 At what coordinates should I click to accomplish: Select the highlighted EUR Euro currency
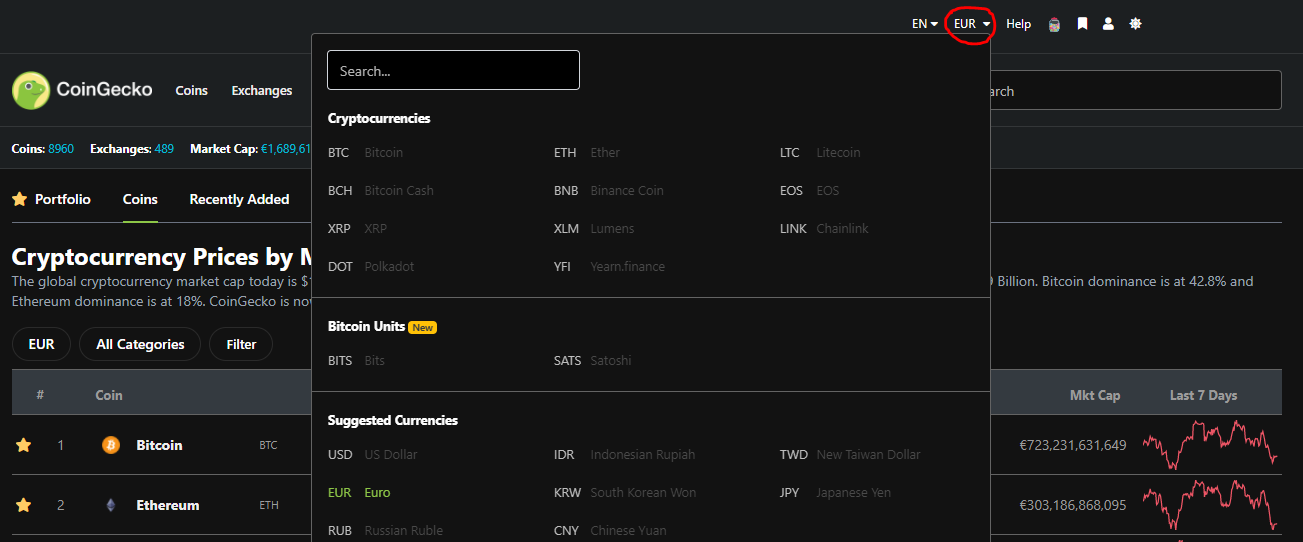(359, 493)
